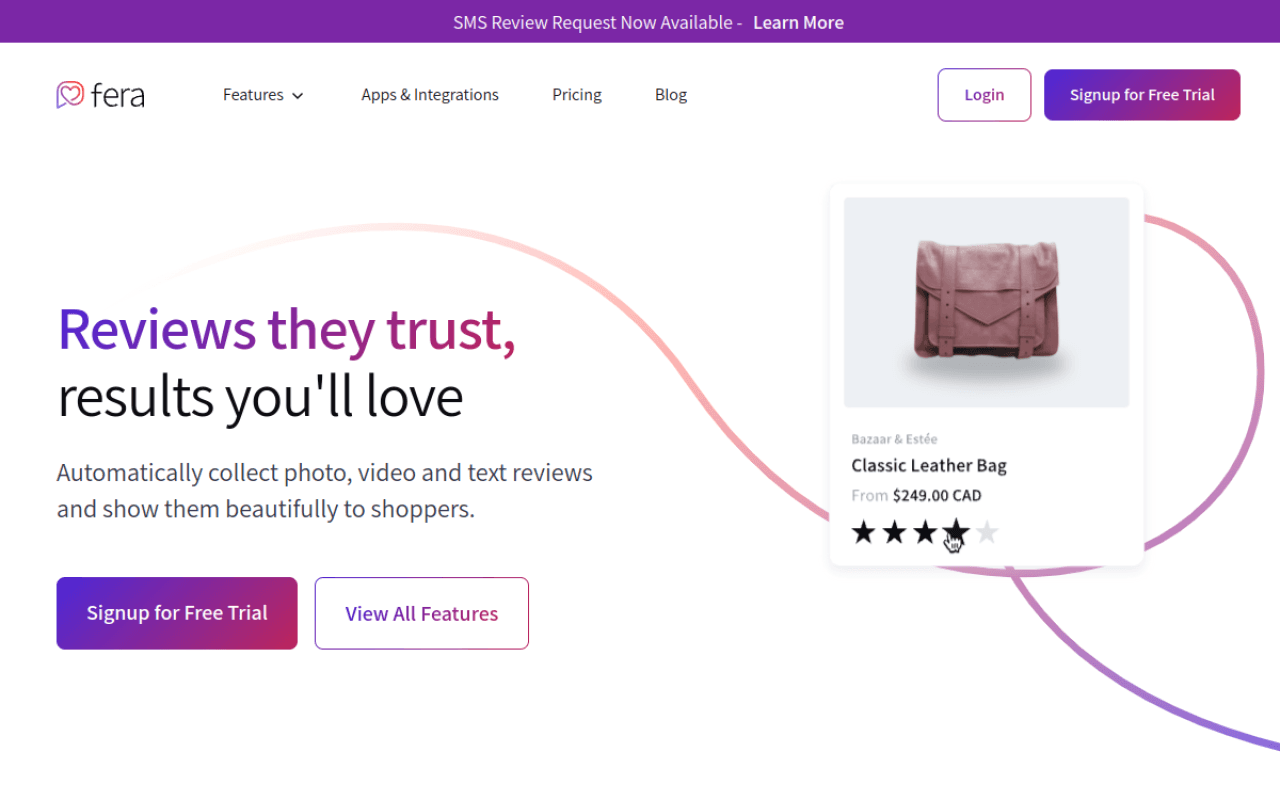Select the fourth rating star
Image resolution: width=1280 pixels, height=810 pixels.
[x=956, y=532]
